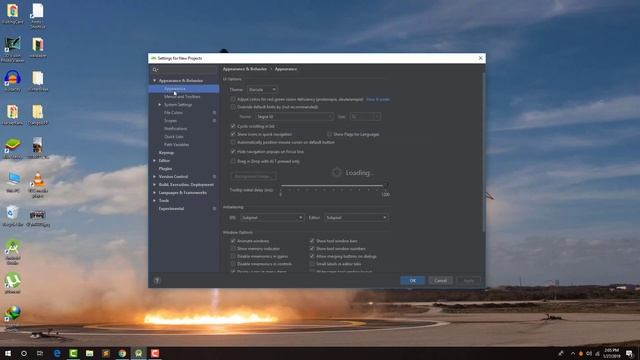
Task: Select Path Variables settings page
Action: [176, 144]
